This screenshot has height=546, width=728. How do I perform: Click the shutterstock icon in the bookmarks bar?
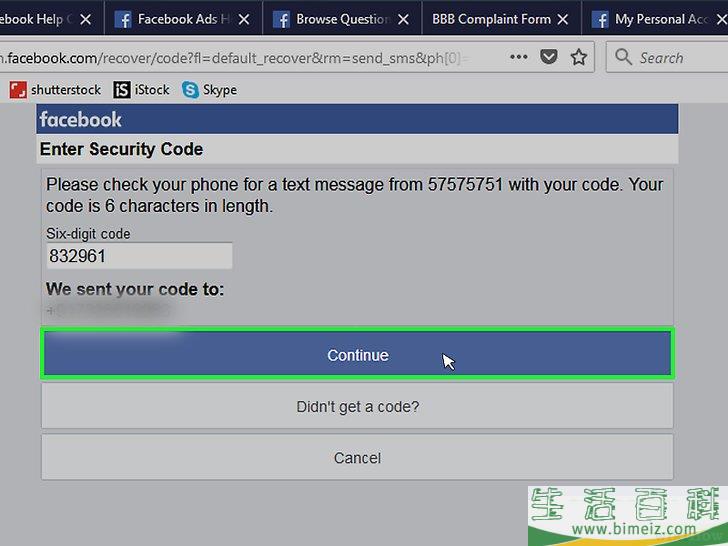(18, 90)
